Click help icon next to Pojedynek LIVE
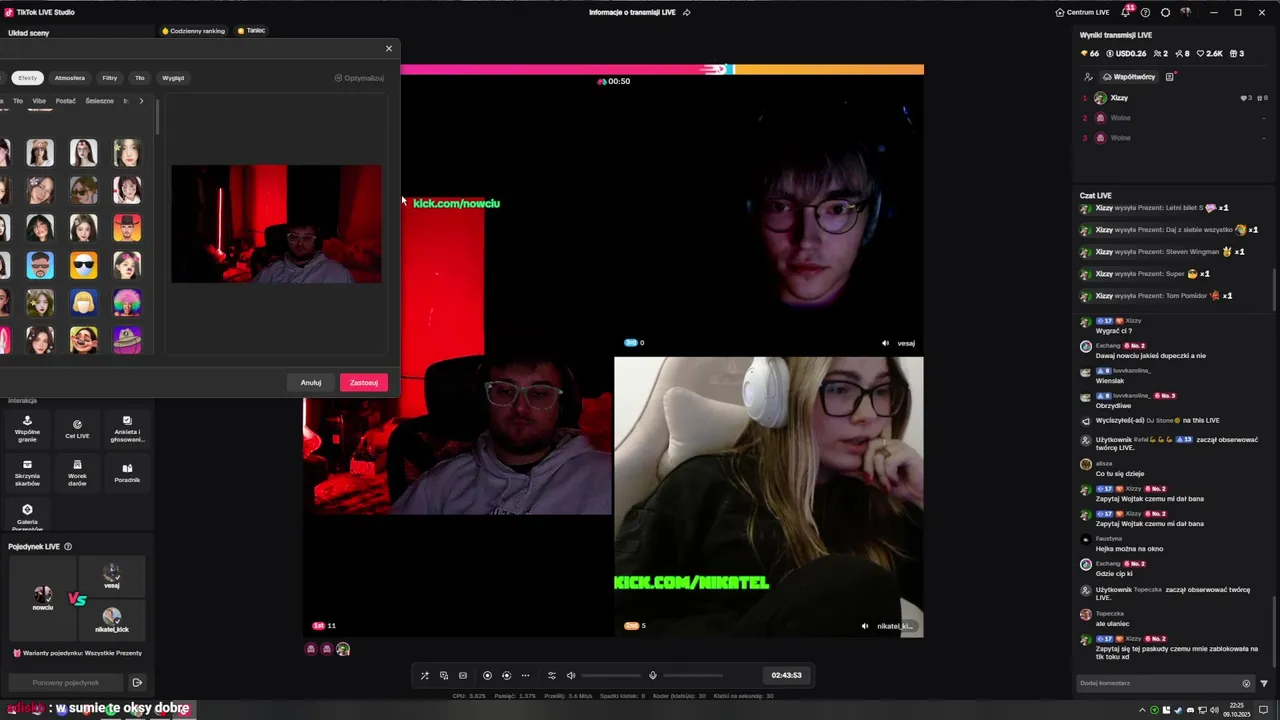 68,547
